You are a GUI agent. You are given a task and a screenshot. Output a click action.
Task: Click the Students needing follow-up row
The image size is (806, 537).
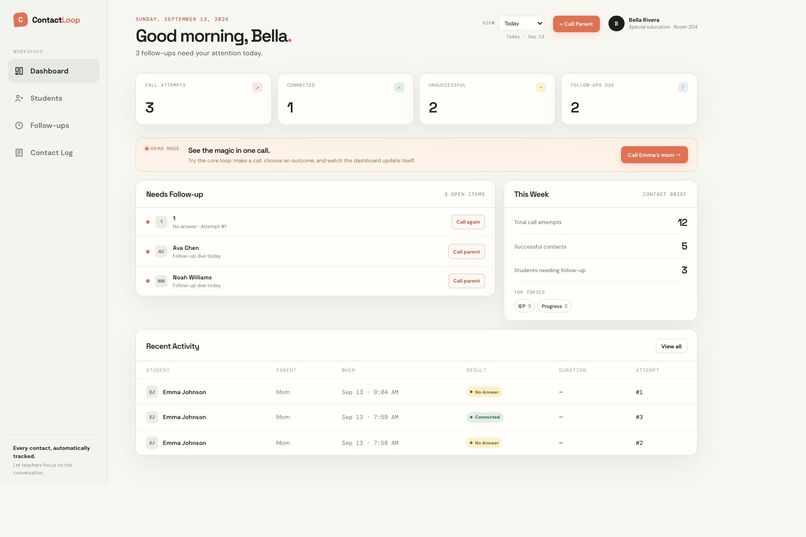(600, 270)
